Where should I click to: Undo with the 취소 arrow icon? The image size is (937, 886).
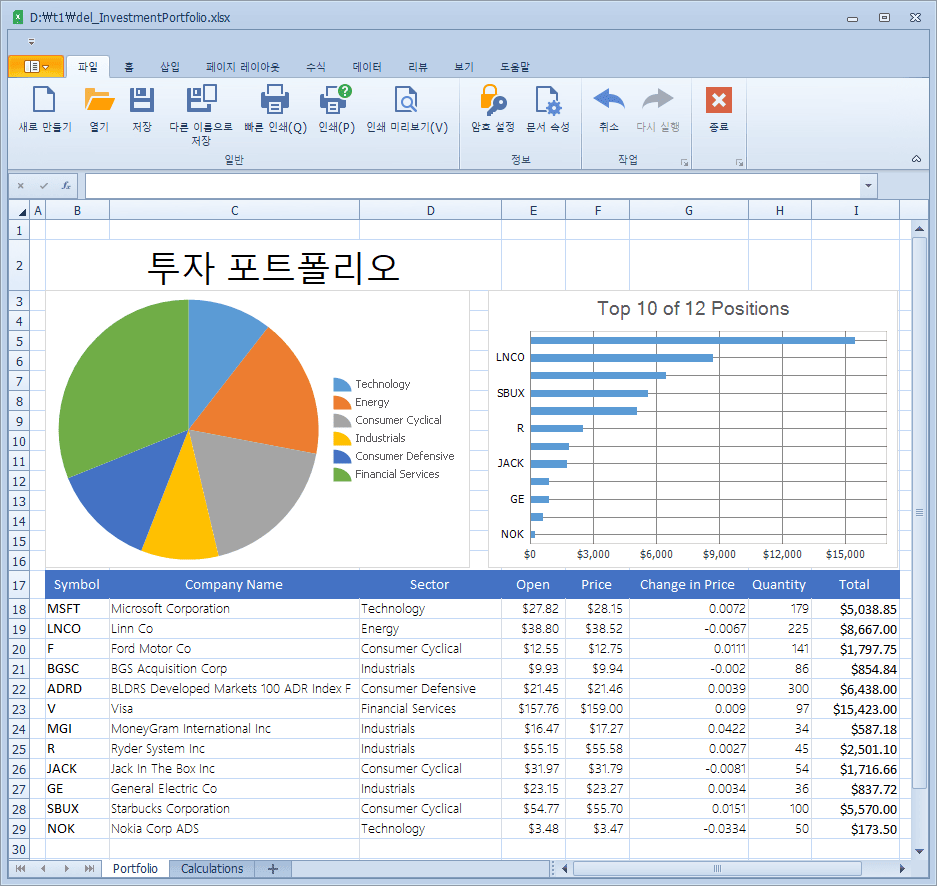(608, 99)
